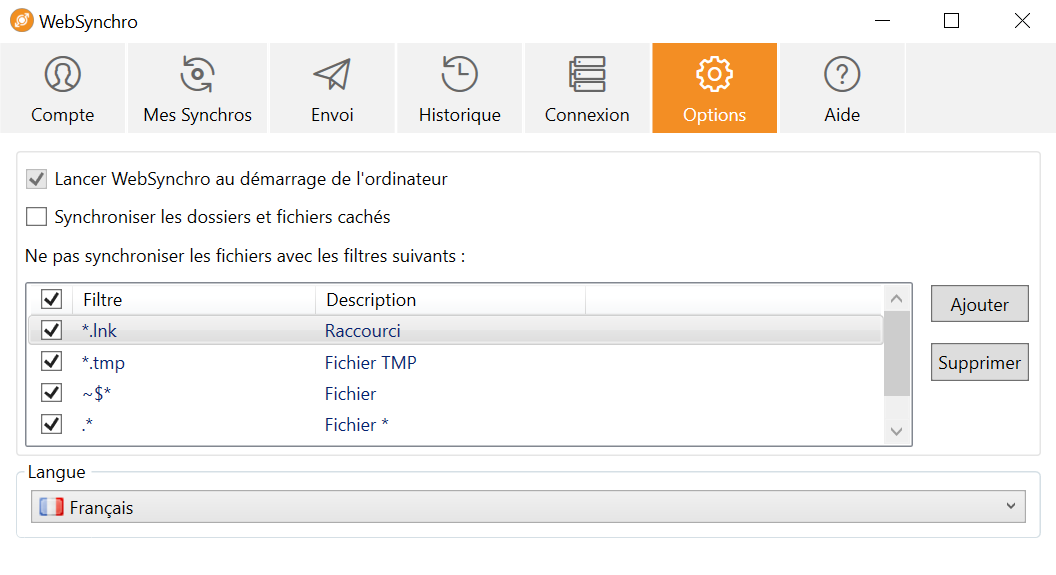This screenshot has width=1056, height=575.
Task: Toggle launch WebSynchro at startup checkbox
Action: point(36,179)
